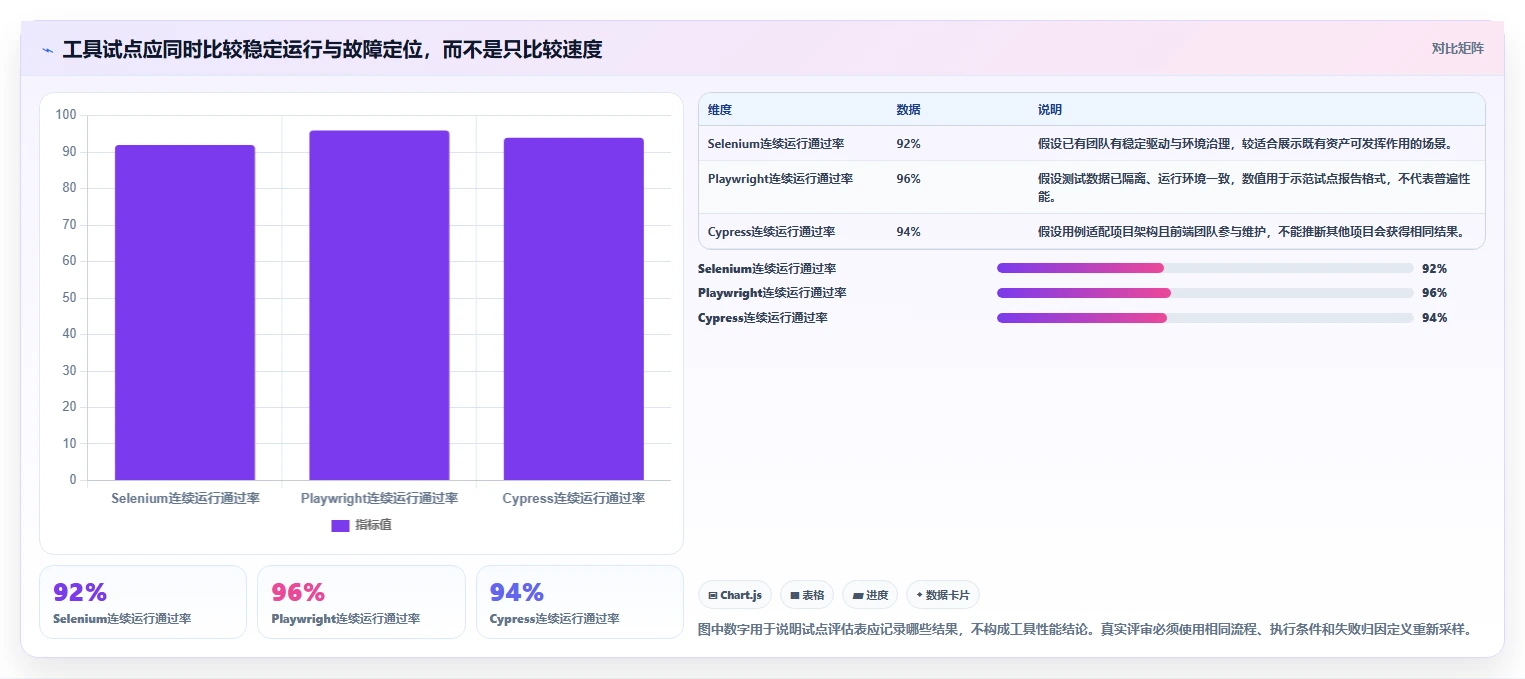Select the Chart.js tag chip
Screen dimensions: 1525x679
tap(735, 595)
